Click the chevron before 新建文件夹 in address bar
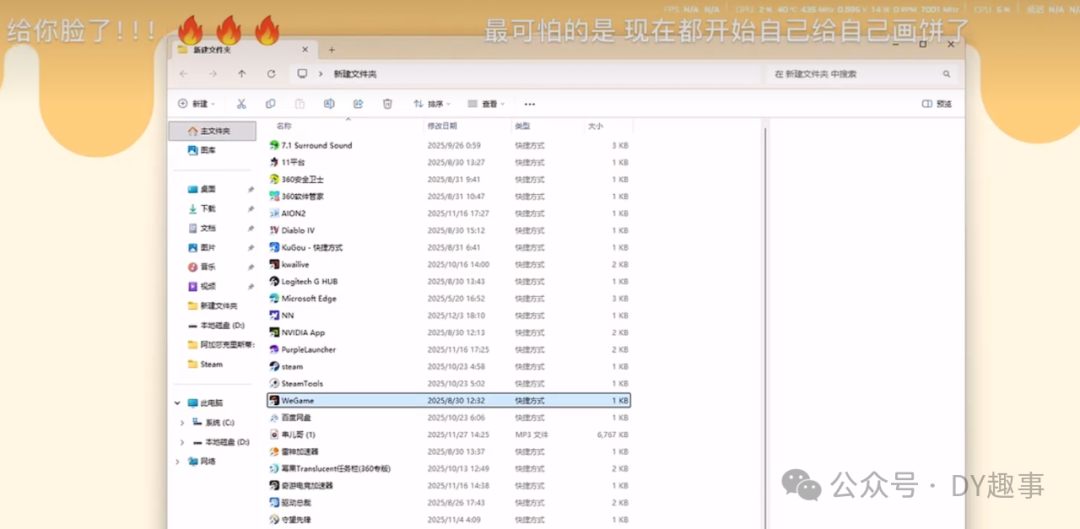 [x=321, y=74]
